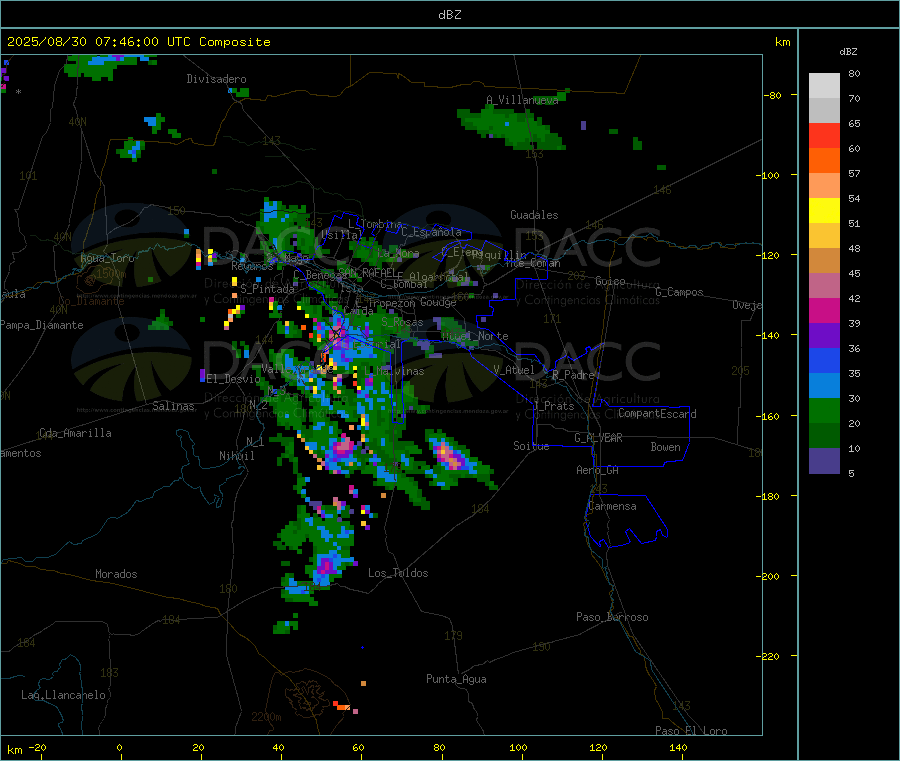The width and height of the screenshot is (900, 761).
Task: Click the '2025/08/30 07:46:00 UTC Composite' timestamp
Action: click(138, 42)
